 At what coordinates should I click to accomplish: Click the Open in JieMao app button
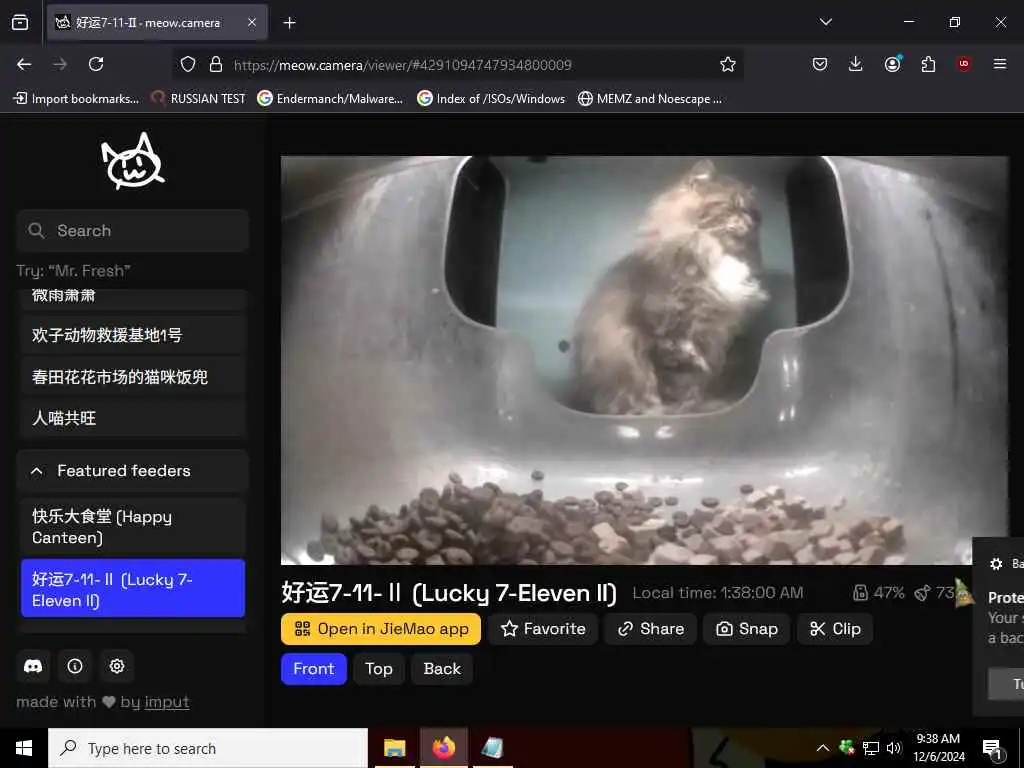point(381,629)
